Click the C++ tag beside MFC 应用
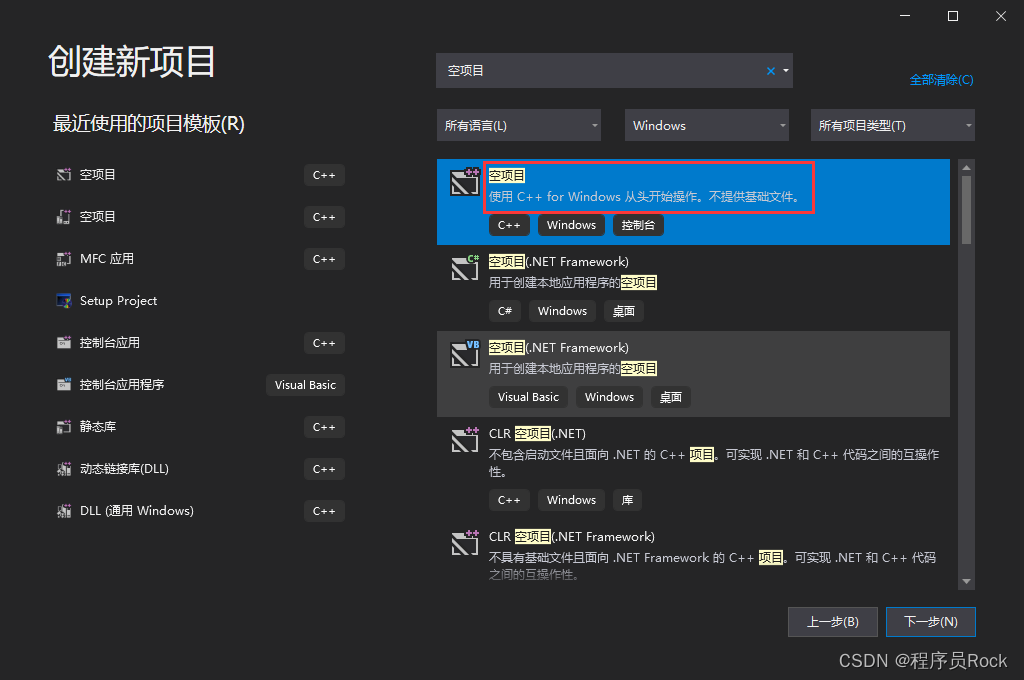 click(324, 259)
